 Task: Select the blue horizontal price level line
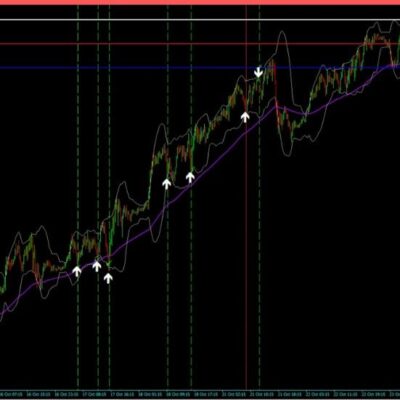[200, 68]
